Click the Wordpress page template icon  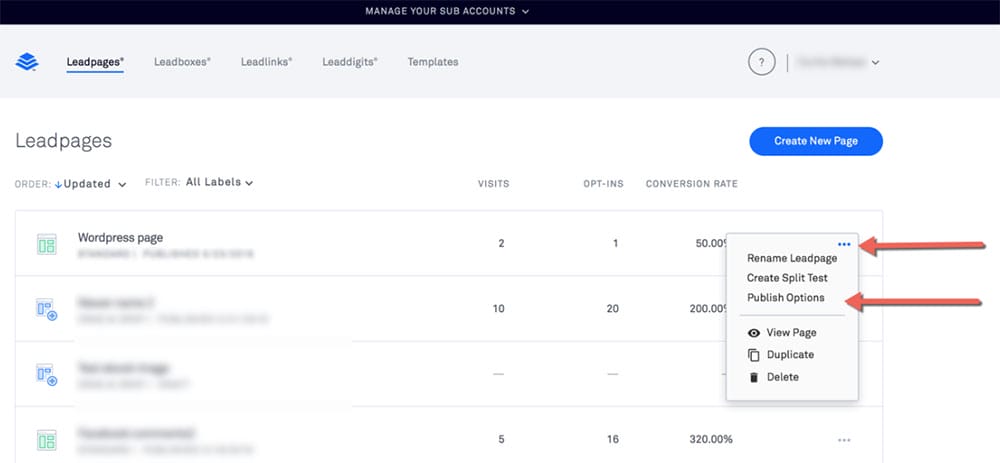click(x=46, y=244)
